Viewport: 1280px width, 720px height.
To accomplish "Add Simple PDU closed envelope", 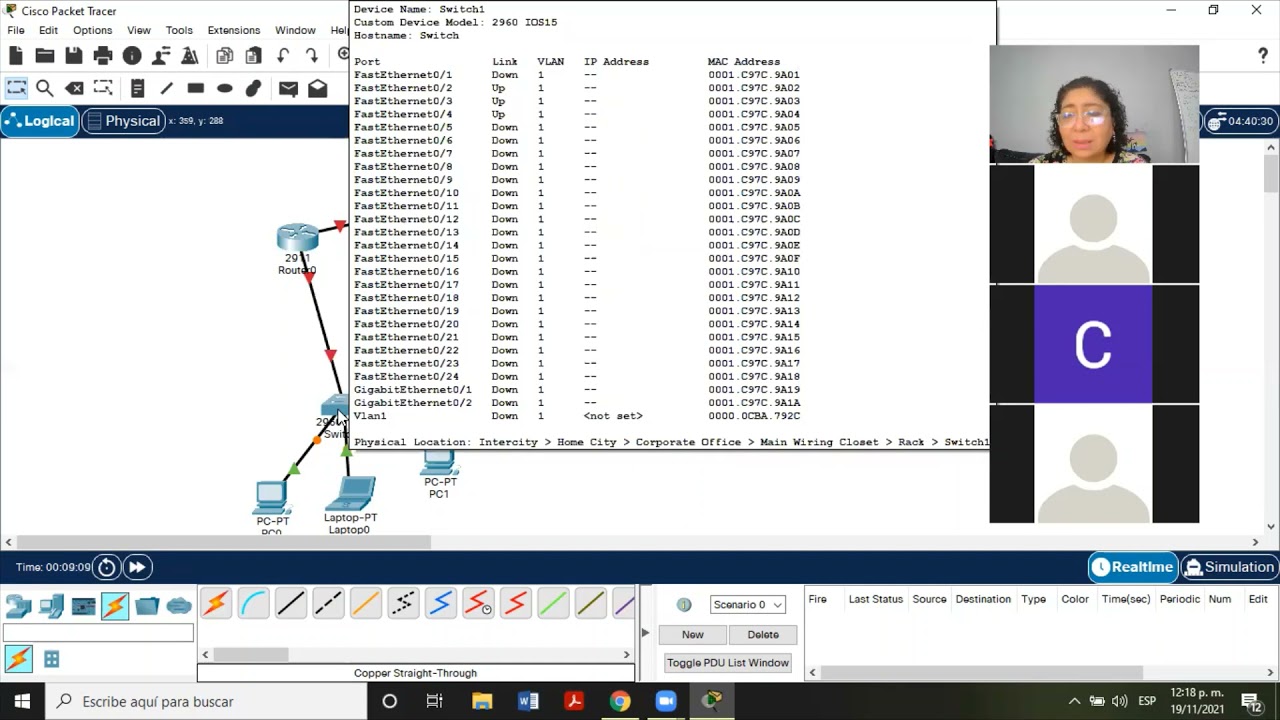I will [288, 88].
